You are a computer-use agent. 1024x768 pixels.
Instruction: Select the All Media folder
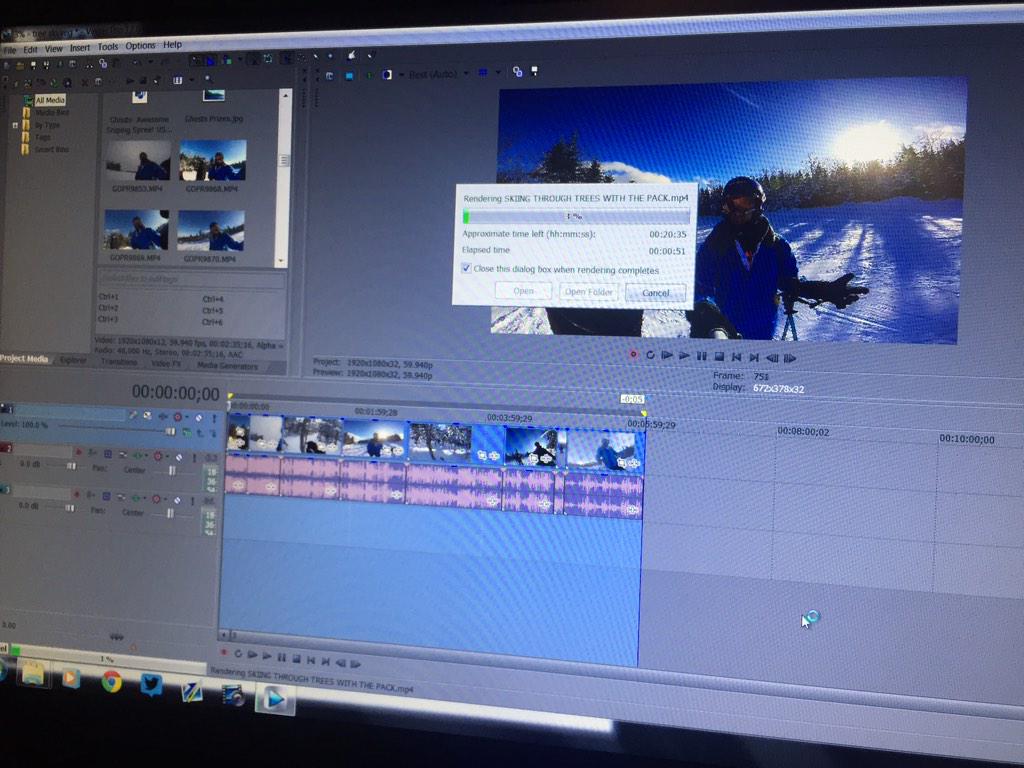pyautogui.click(x=50, y=100)
